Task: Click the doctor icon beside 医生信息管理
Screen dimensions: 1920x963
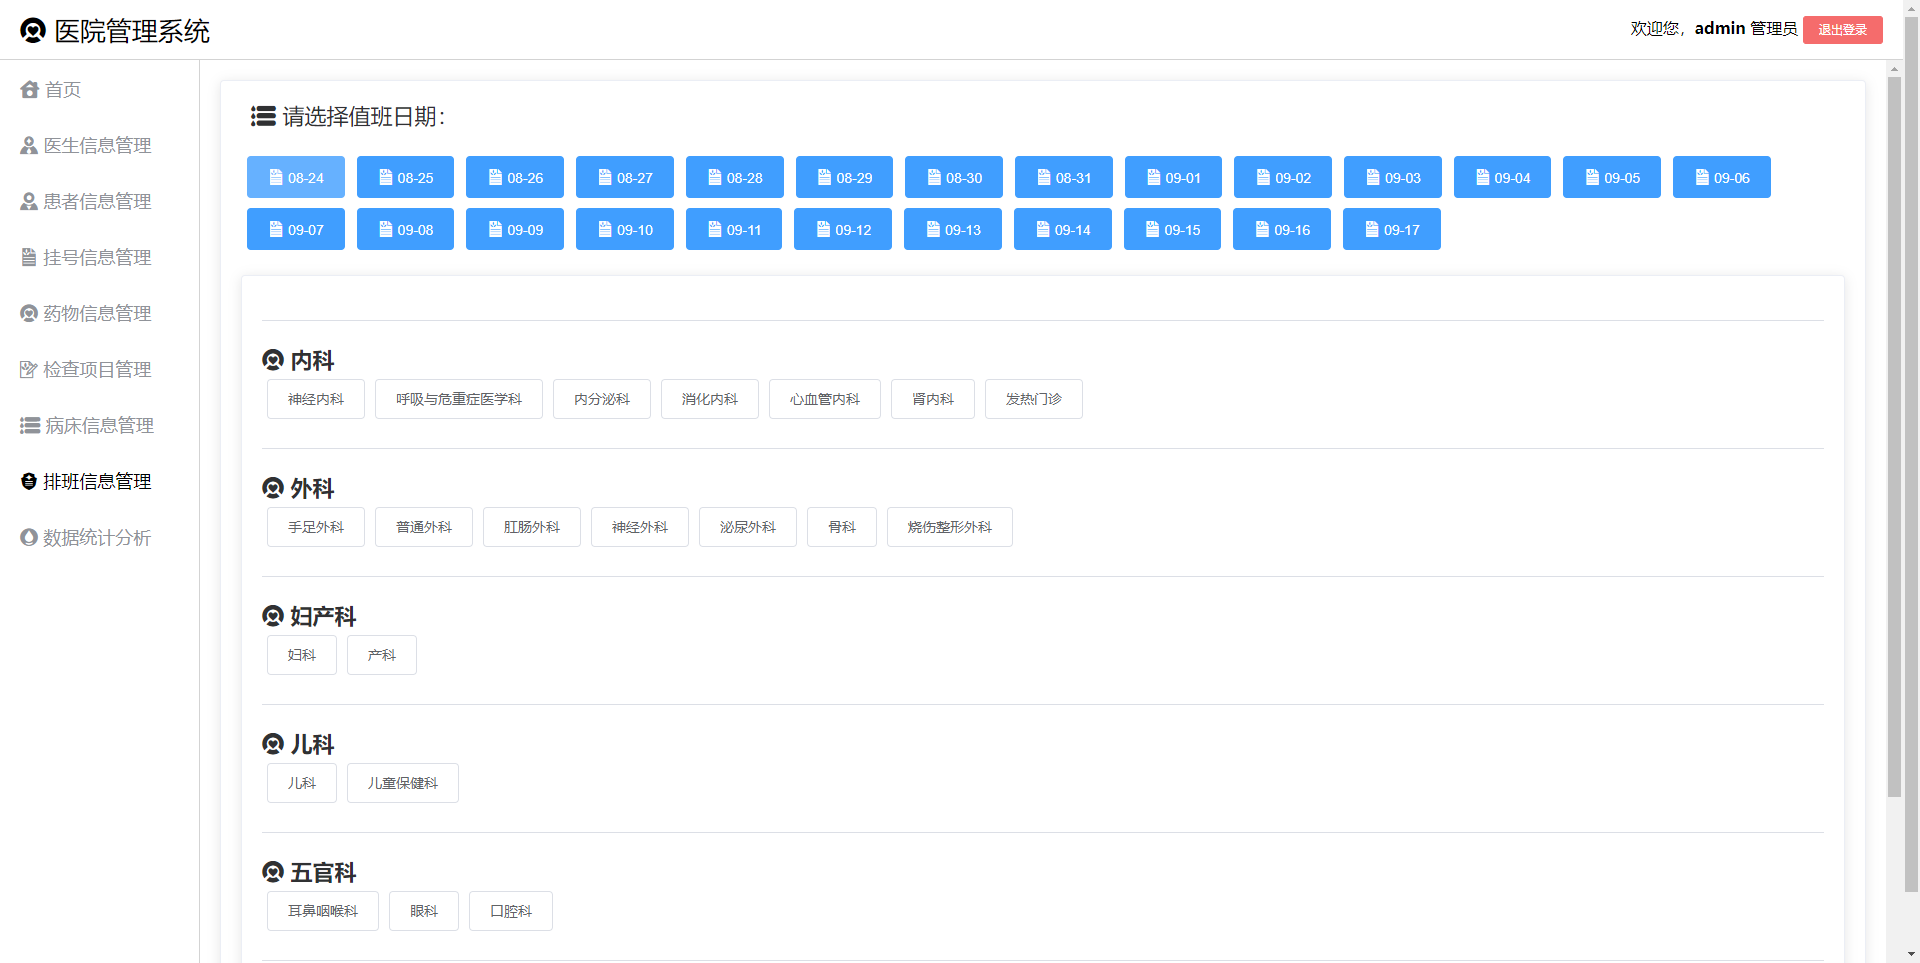Action: point(29,146)
